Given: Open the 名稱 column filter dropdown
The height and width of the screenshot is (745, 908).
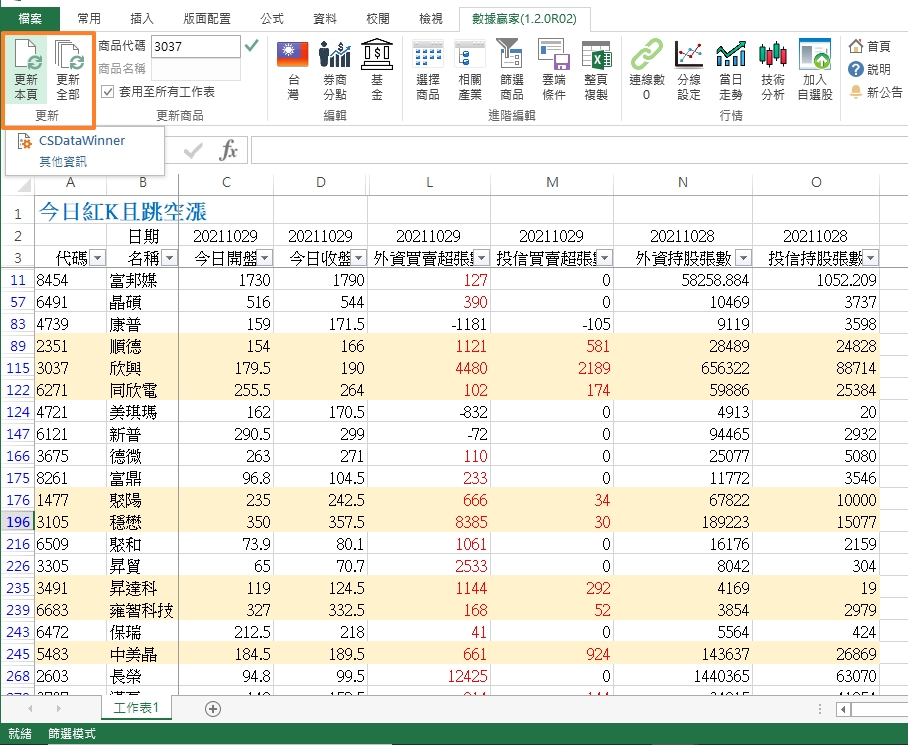Looking at the screenshot, I should click(169, 258).
